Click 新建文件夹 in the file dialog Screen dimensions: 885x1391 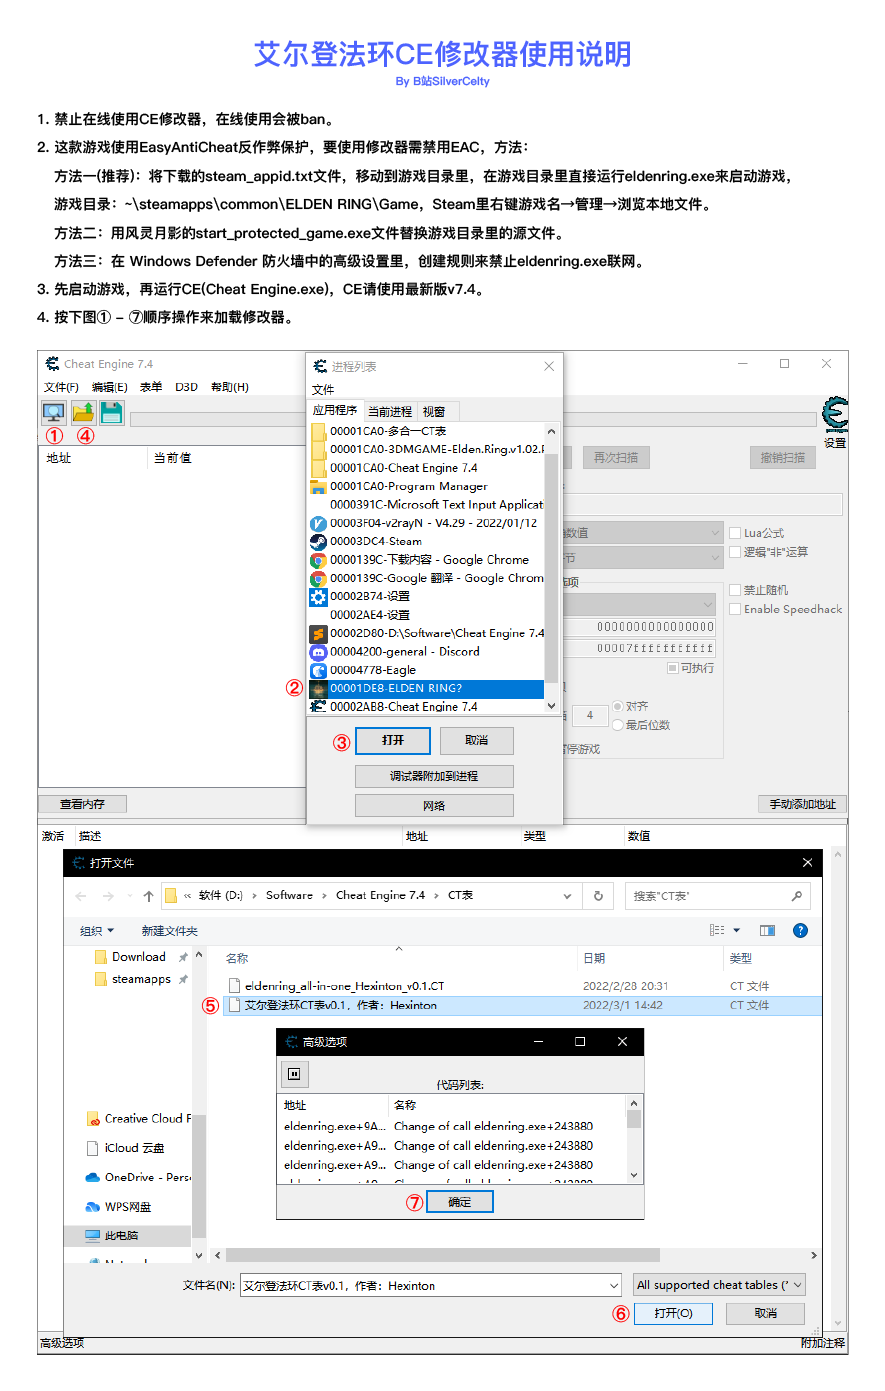pyautogui.click(x=169, y=931)
